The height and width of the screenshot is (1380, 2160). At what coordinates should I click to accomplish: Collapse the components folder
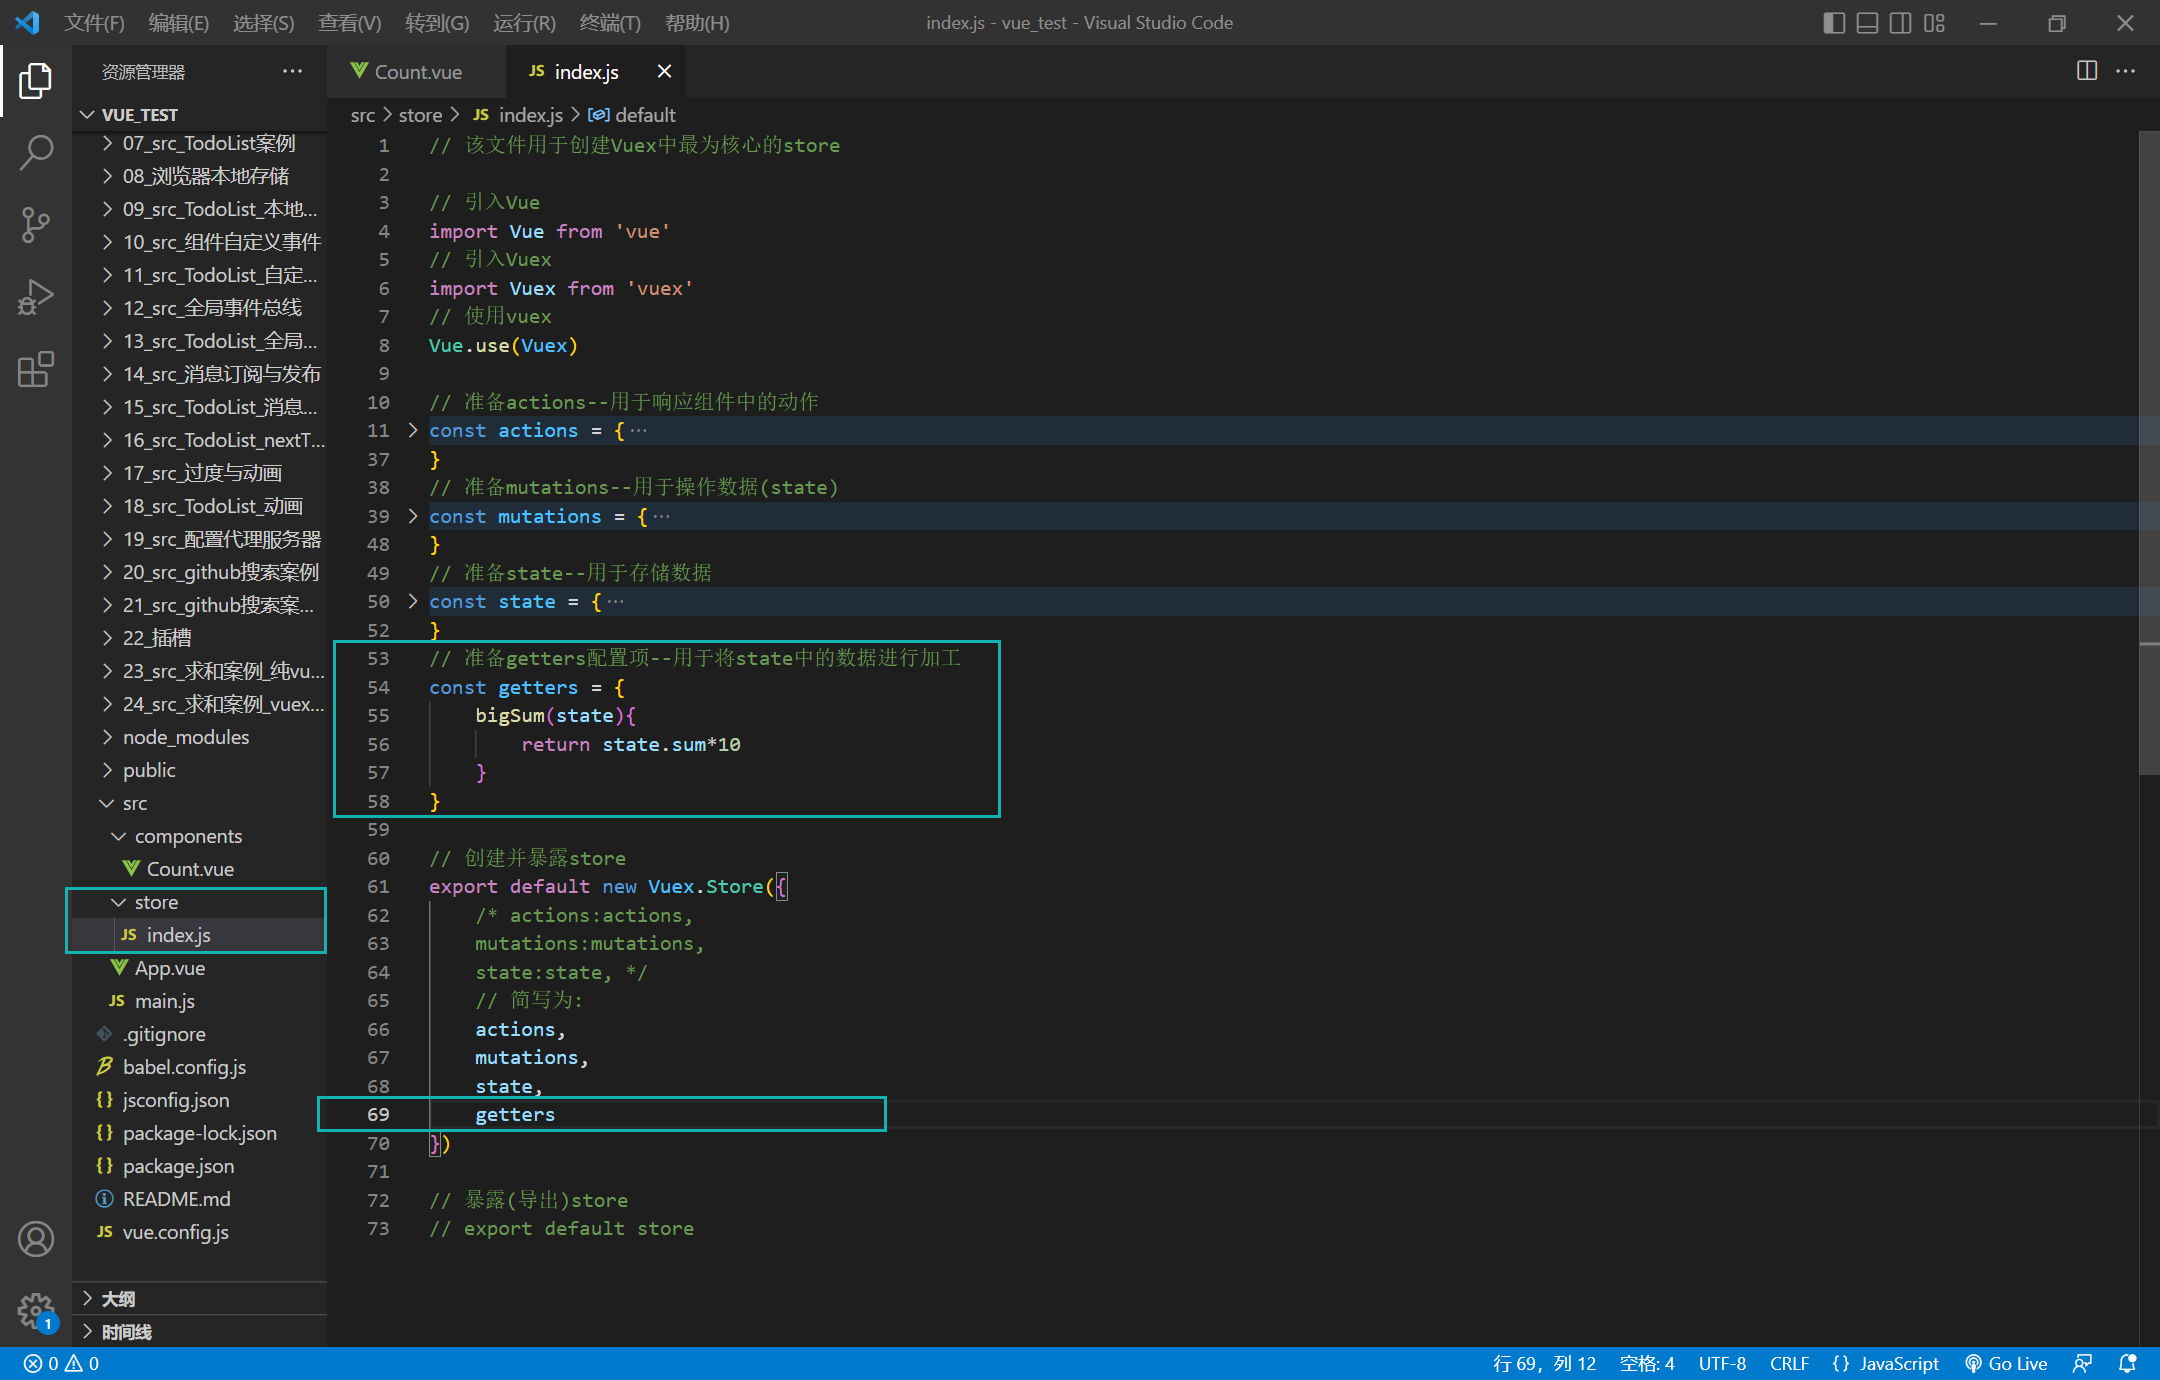point(199,836)
